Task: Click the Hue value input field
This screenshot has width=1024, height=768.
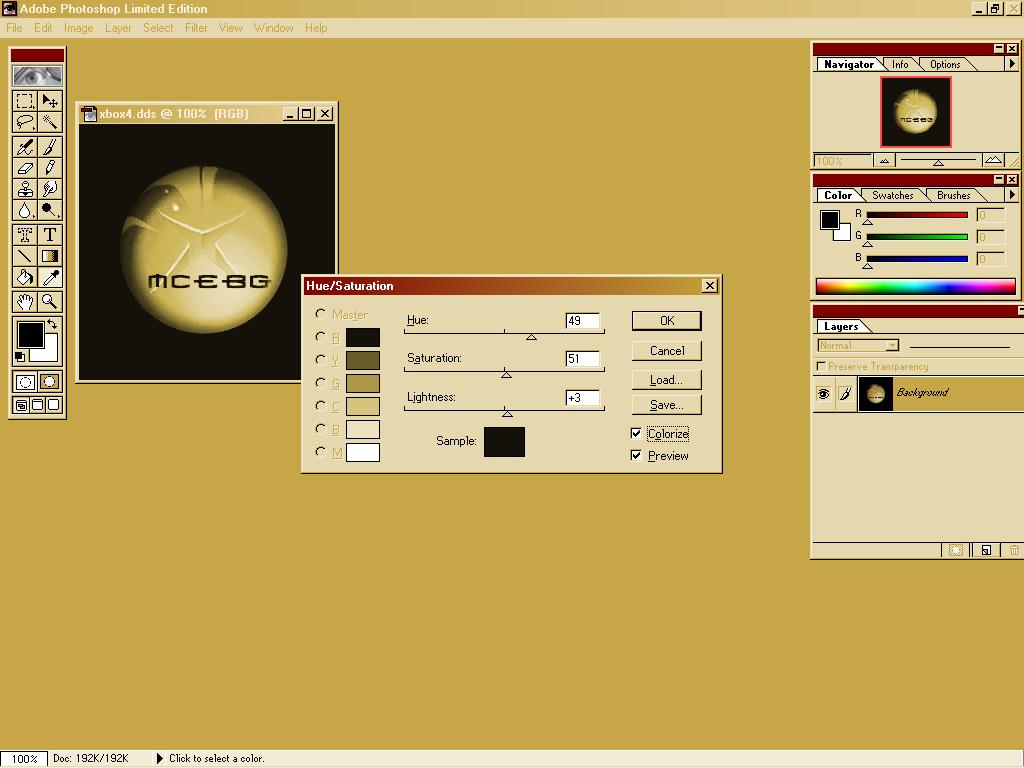Action: (582, 320)
